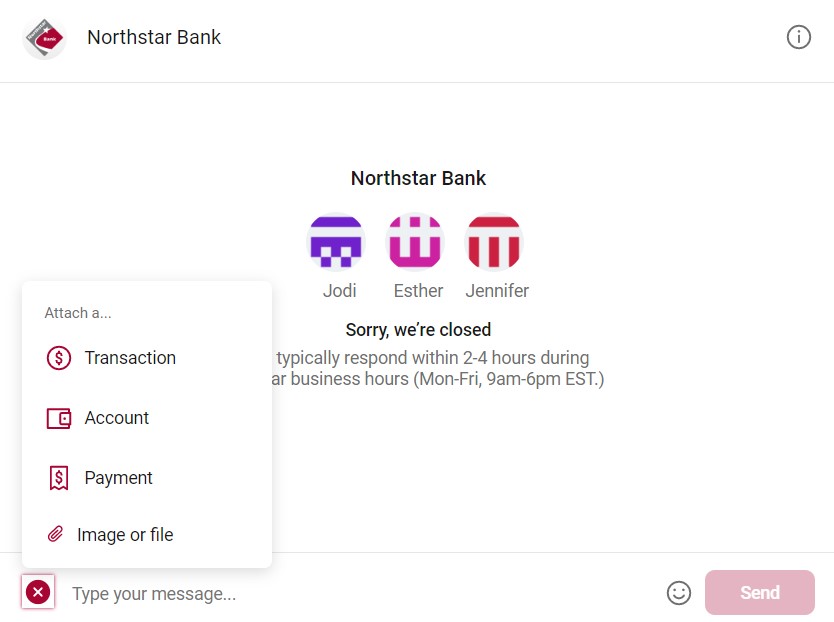Select Transaction from attach menu
The width and height of the screenshot is (834, 622).
point(130,358)
